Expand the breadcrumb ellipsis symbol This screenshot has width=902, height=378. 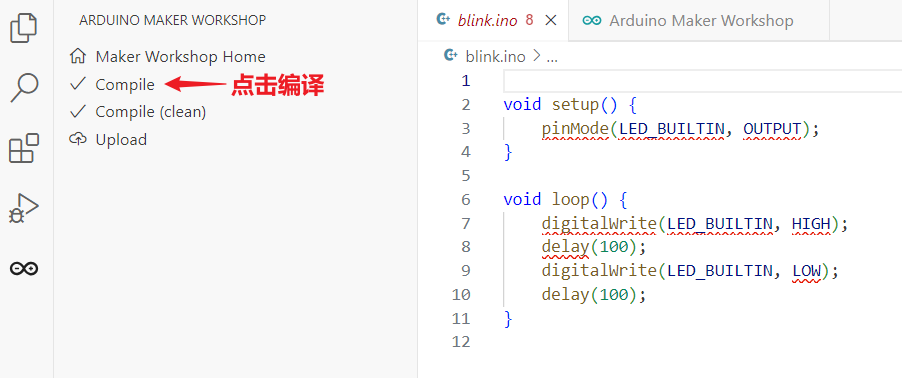pos(552,57)
